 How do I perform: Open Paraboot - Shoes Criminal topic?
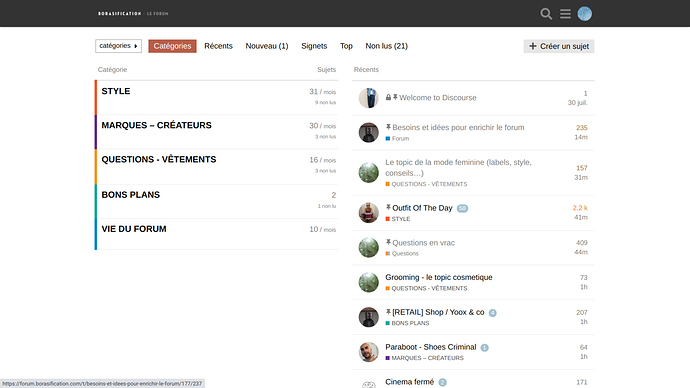click(x=431, y=347)
